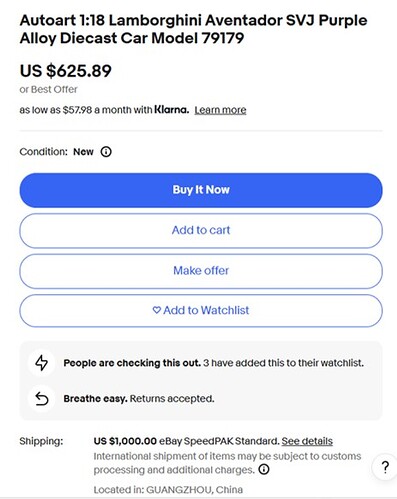Screen dimensions: 397x499
Task: Add the Lamborghini model to cart
Action: pyautogui.click(x=201, y=230)
